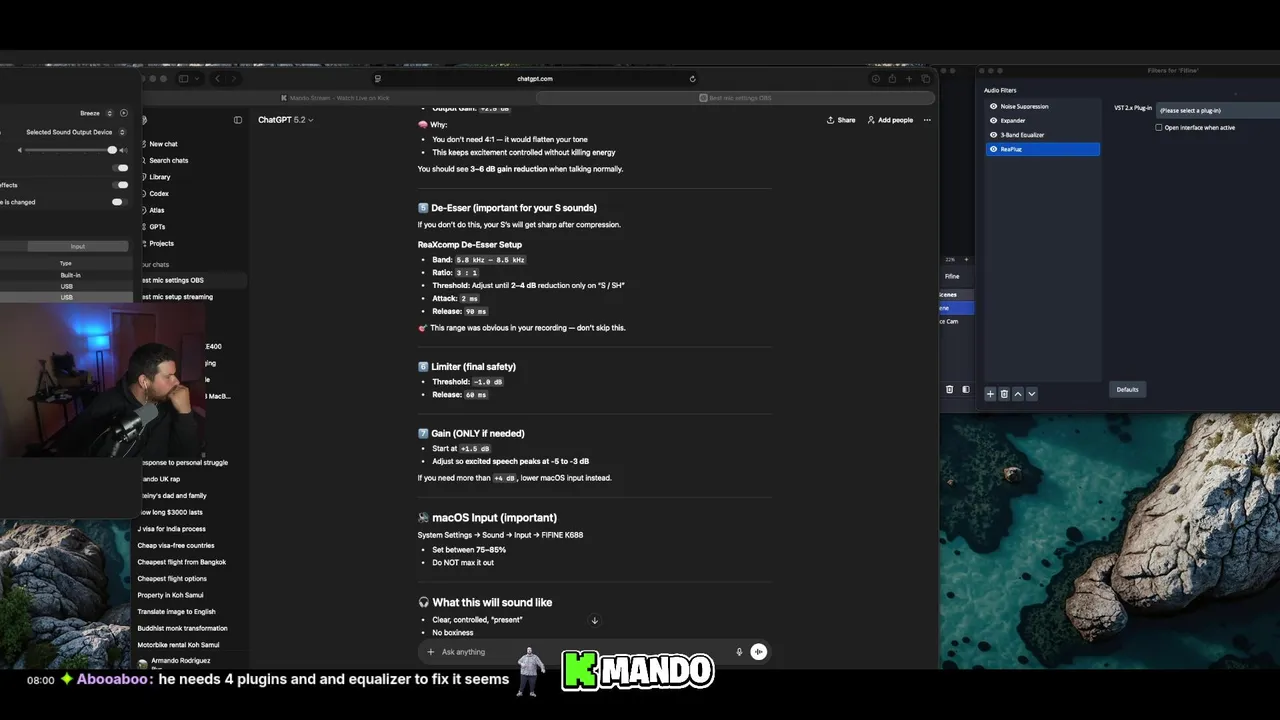The height and width of the screenshot is (720, 1280).
Task: Select the 3-Band Equalizer filter
Action: [1042, 134]
